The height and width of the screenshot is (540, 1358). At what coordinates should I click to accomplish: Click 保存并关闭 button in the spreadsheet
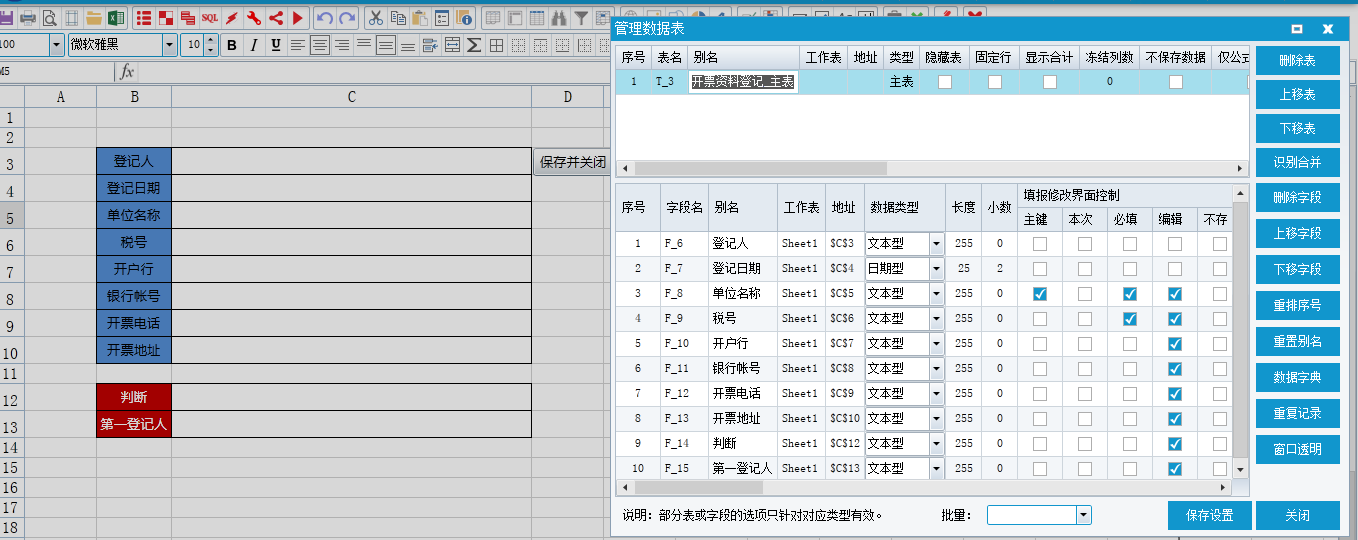572,162
